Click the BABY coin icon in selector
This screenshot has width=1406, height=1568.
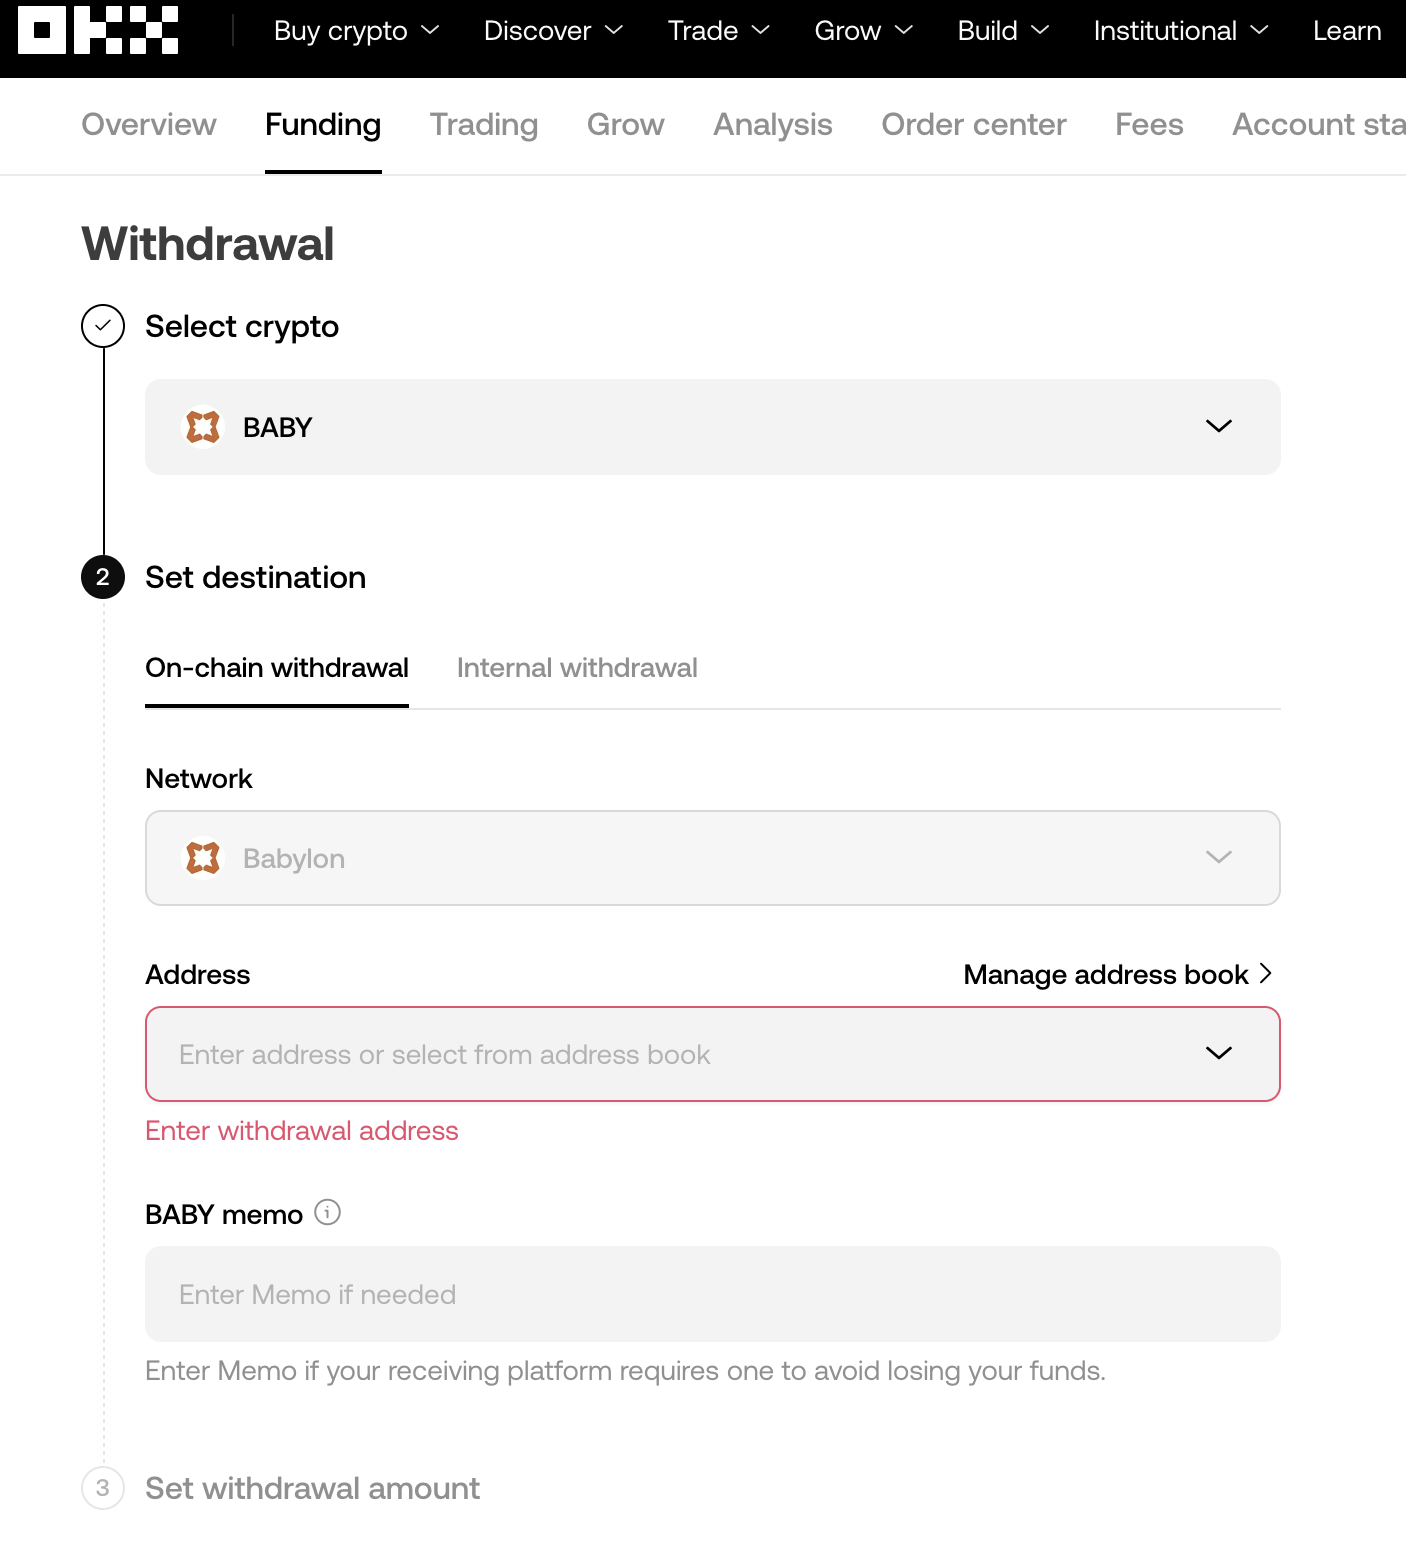pos(203,427)
